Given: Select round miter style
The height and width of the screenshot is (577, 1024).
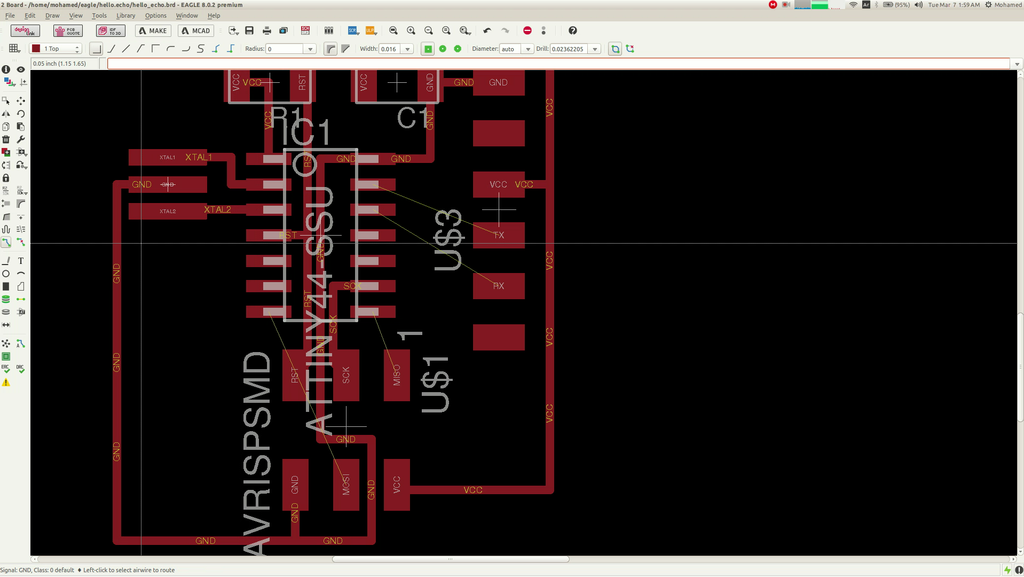Looking at the screenshot, I should point(330,49).
